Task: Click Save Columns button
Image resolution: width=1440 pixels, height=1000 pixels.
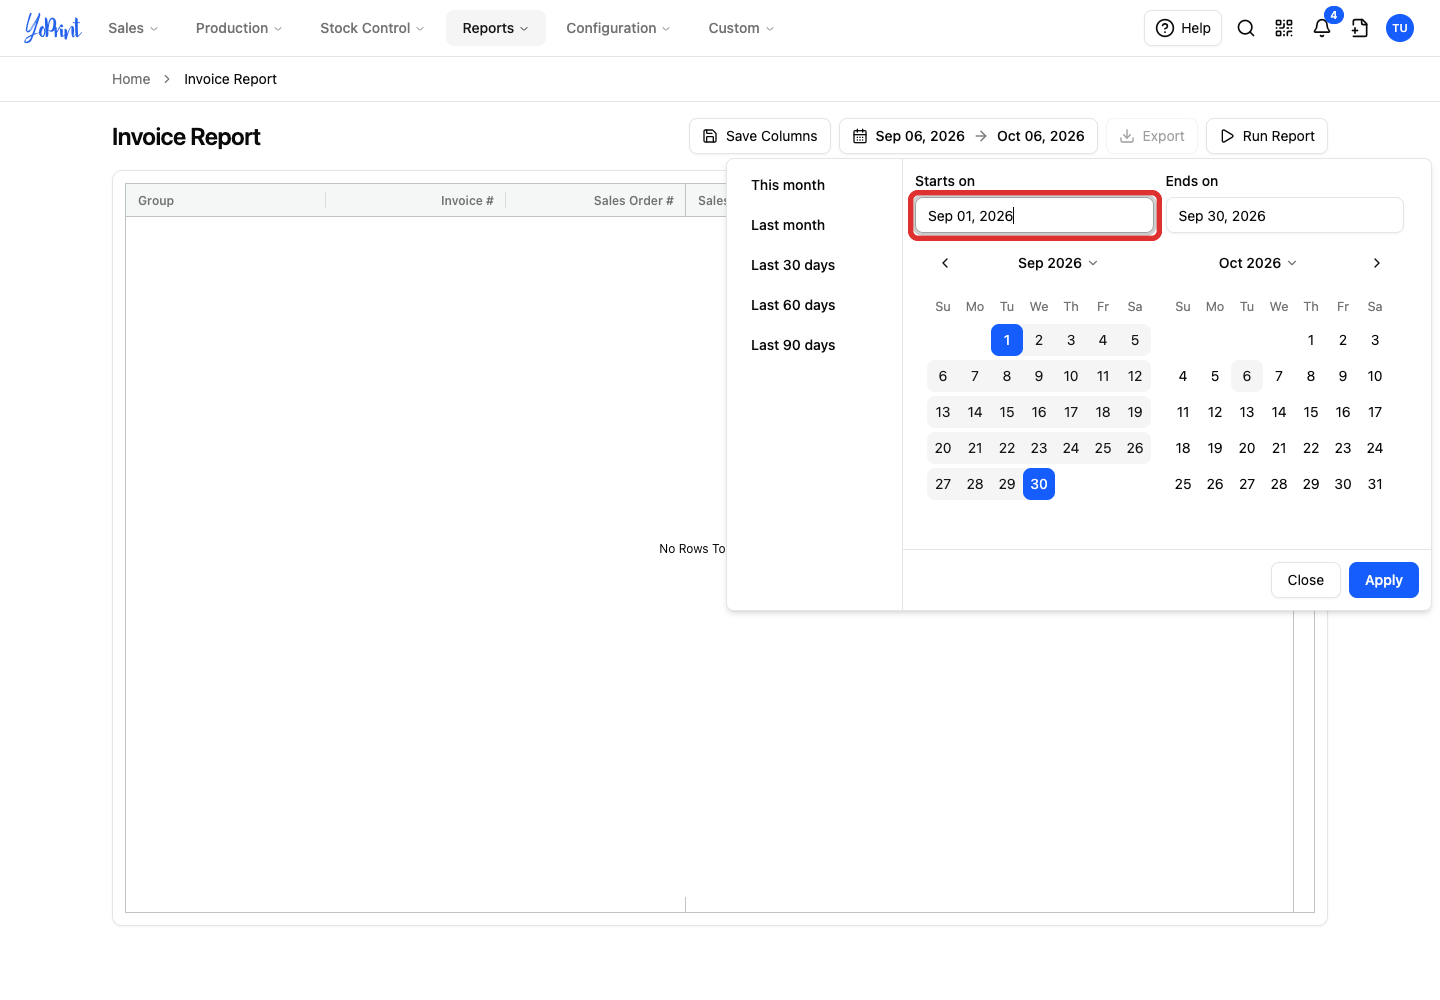Action: tap(760, 136)
